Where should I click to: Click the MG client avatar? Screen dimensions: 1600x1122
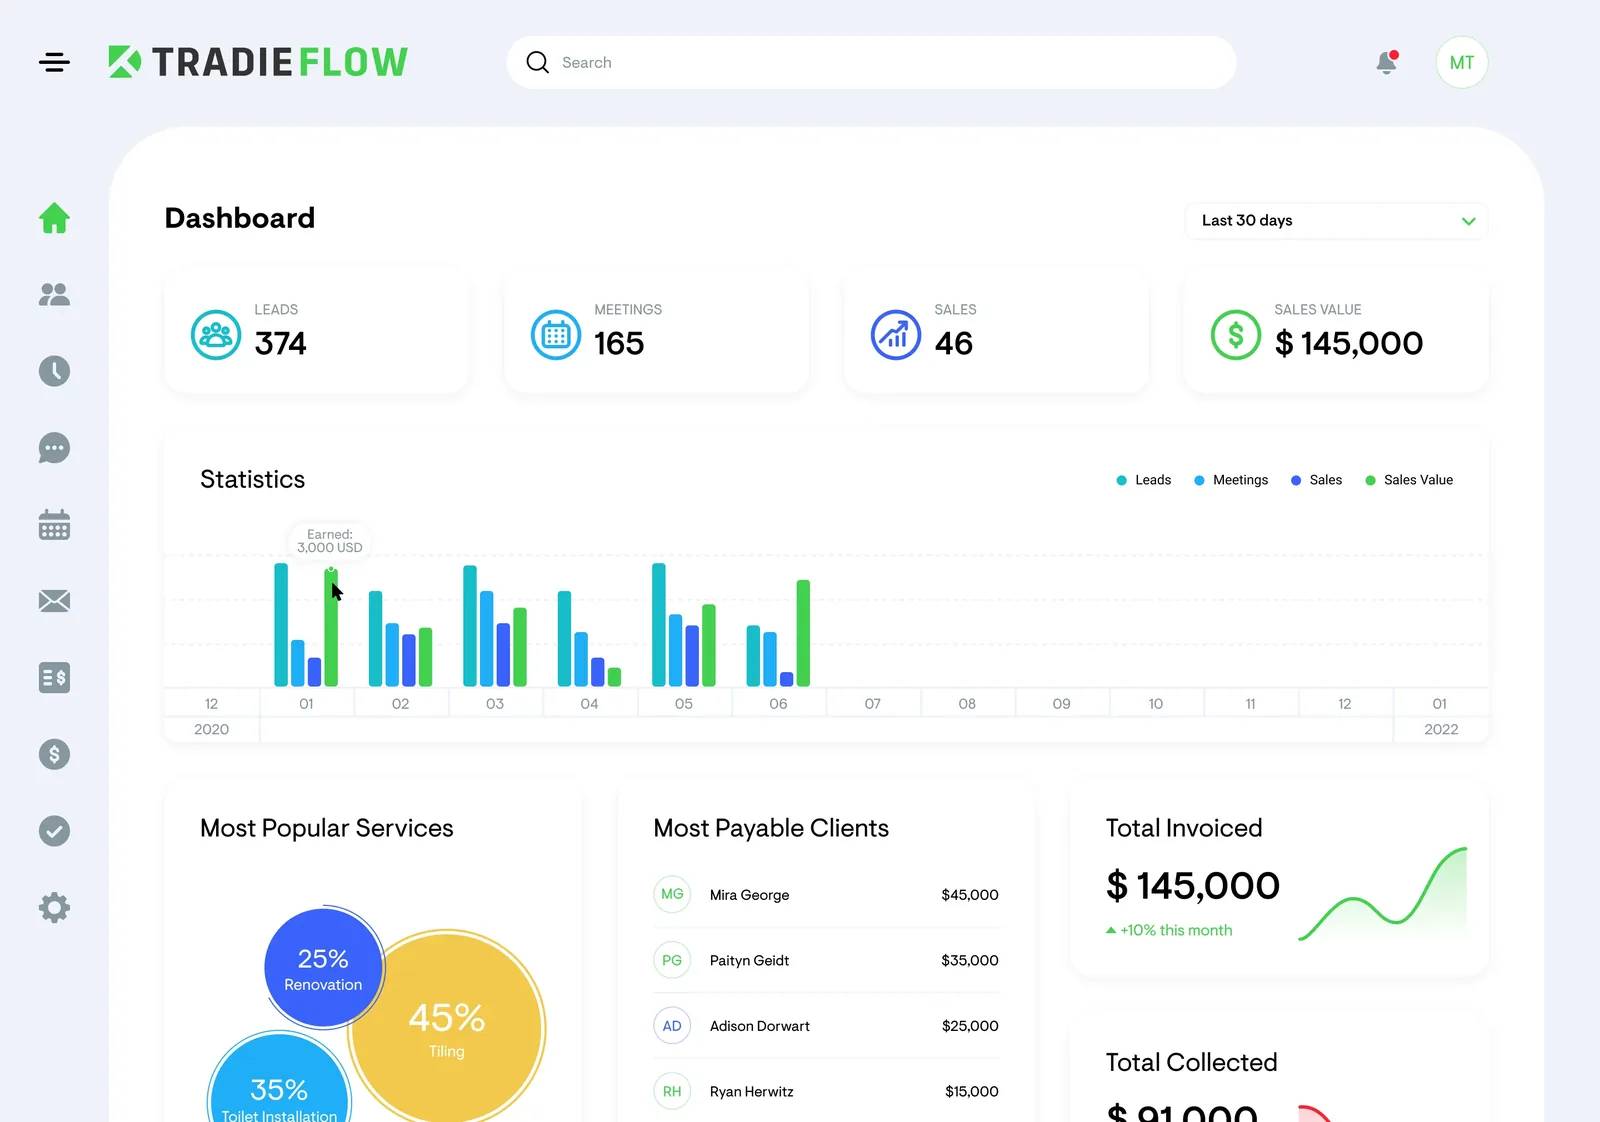pyautogui.click(x=672, y=894)
